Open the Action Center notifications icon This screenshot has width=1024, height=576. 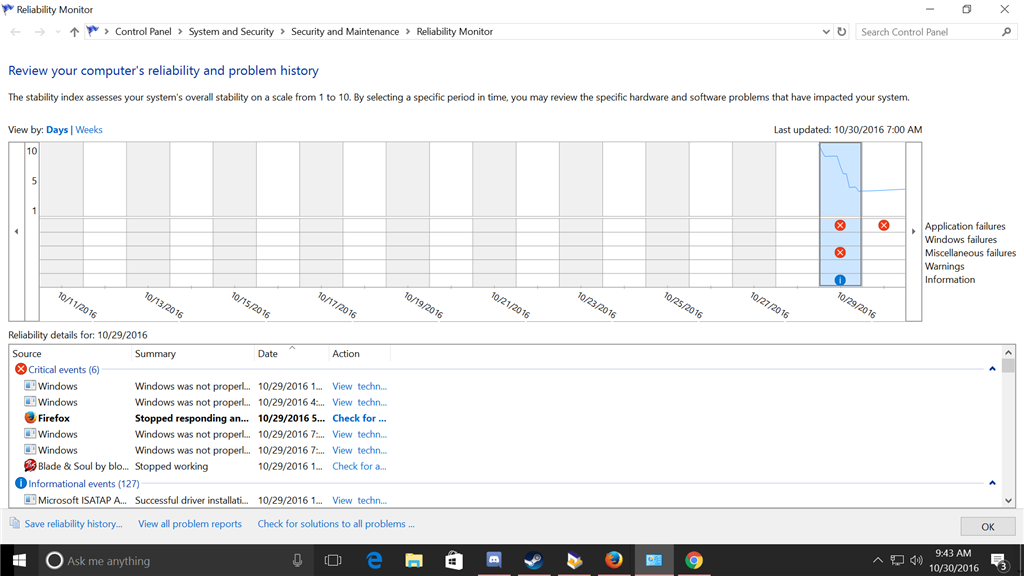[x=999, y=560]
